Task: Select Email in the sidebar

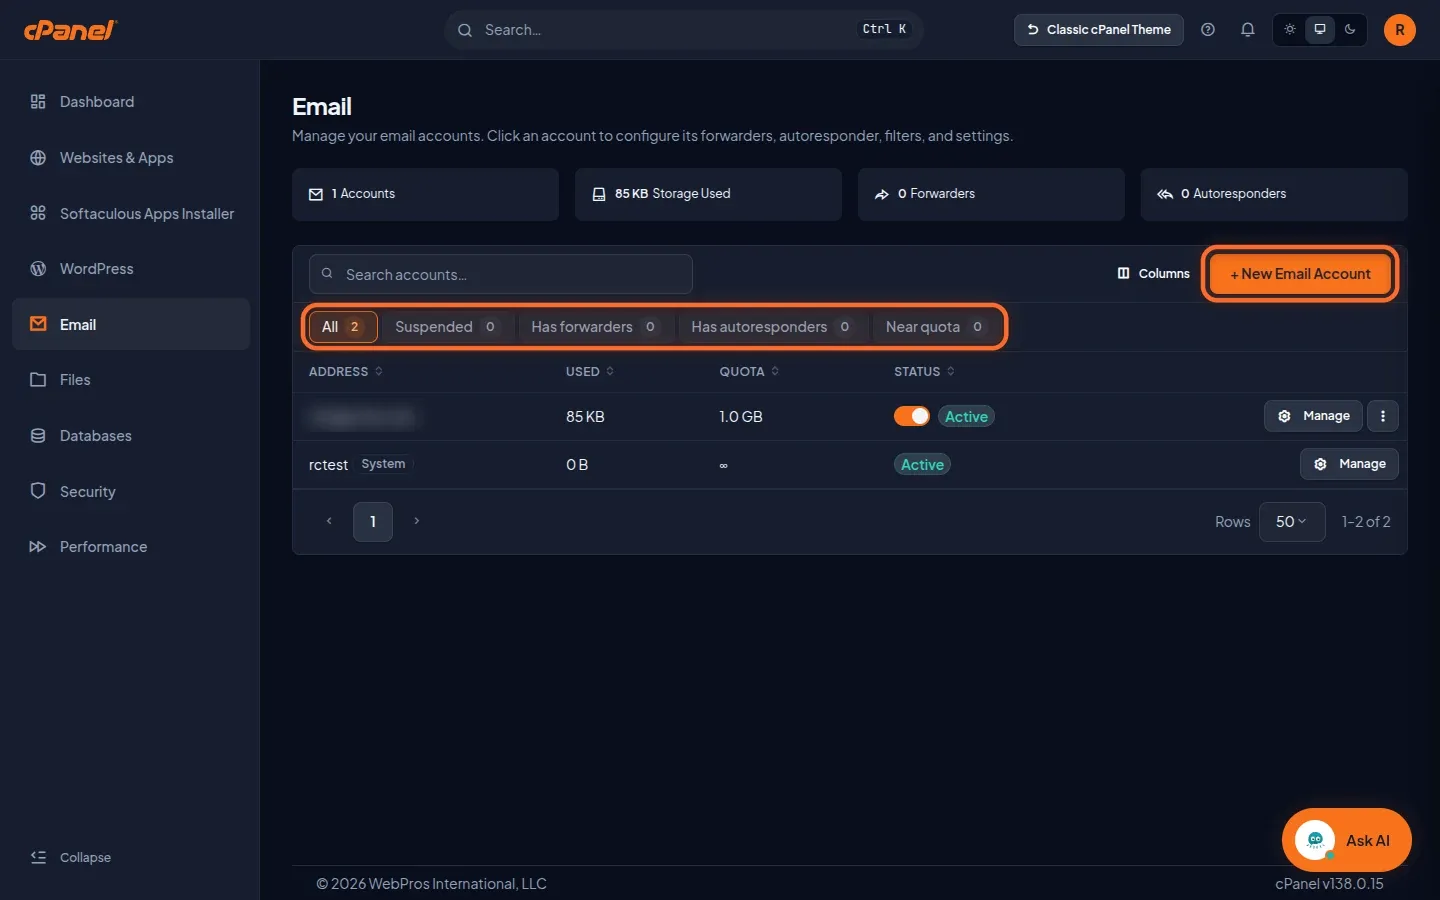Action: coord(131,324)
